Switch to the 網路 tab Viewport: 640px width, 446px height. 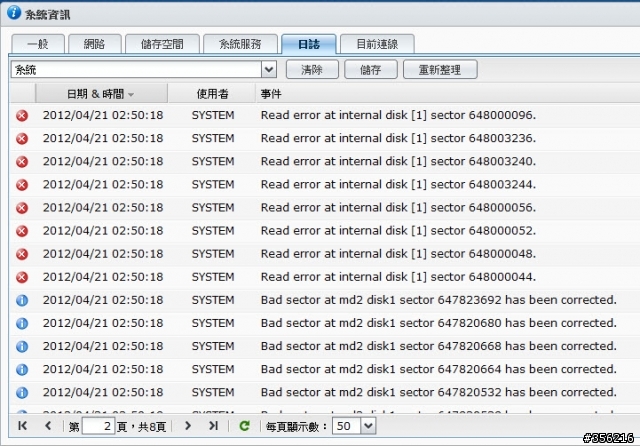pos(95,44)
